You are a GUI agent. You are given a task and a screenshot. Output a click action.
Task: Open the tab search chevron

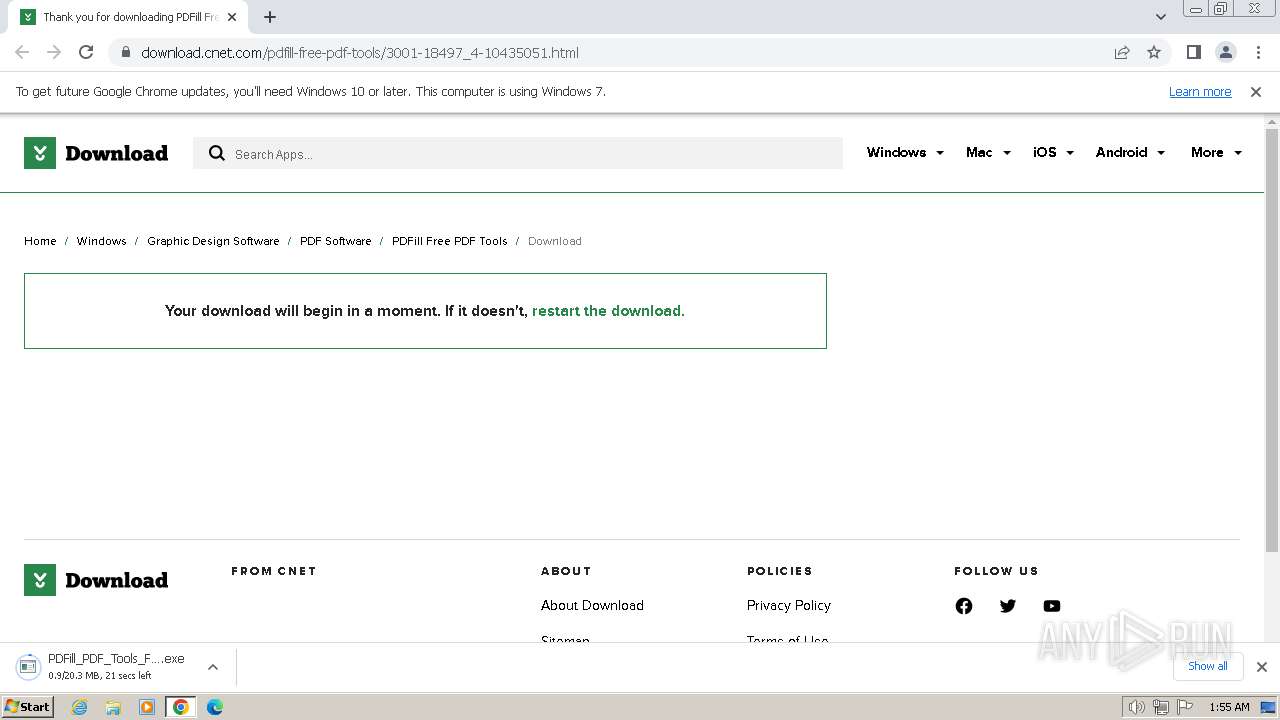coord(1161,17)
